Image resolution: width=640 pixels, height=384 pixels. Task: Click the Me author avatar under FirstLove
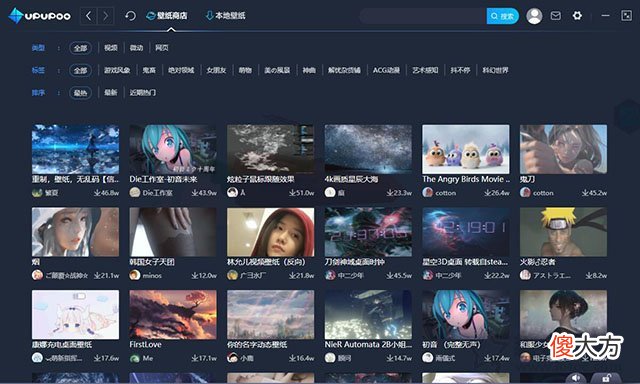(x=135, y=358)
